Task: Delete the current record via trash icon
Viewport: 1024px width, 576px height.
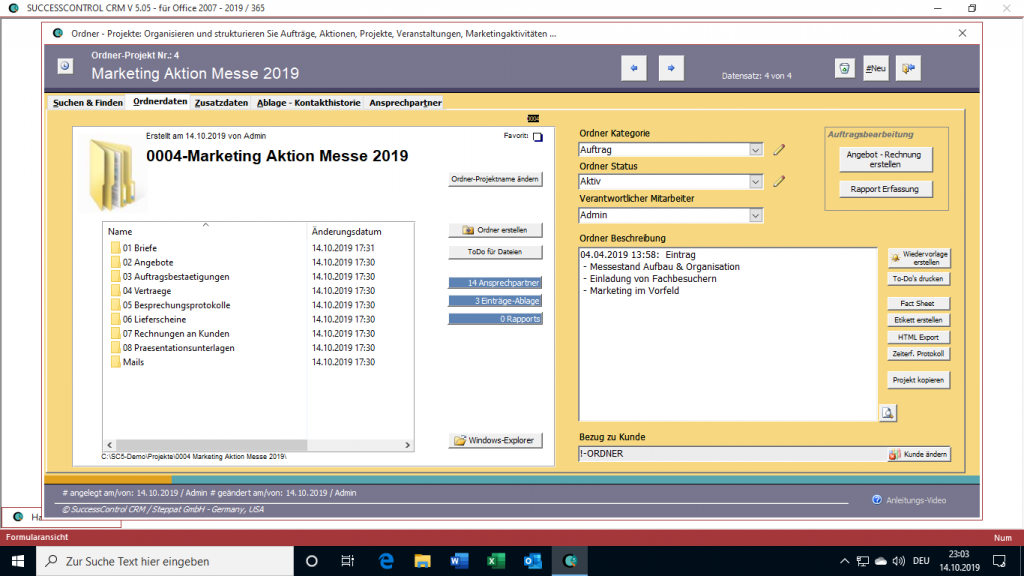Action: 841,67
